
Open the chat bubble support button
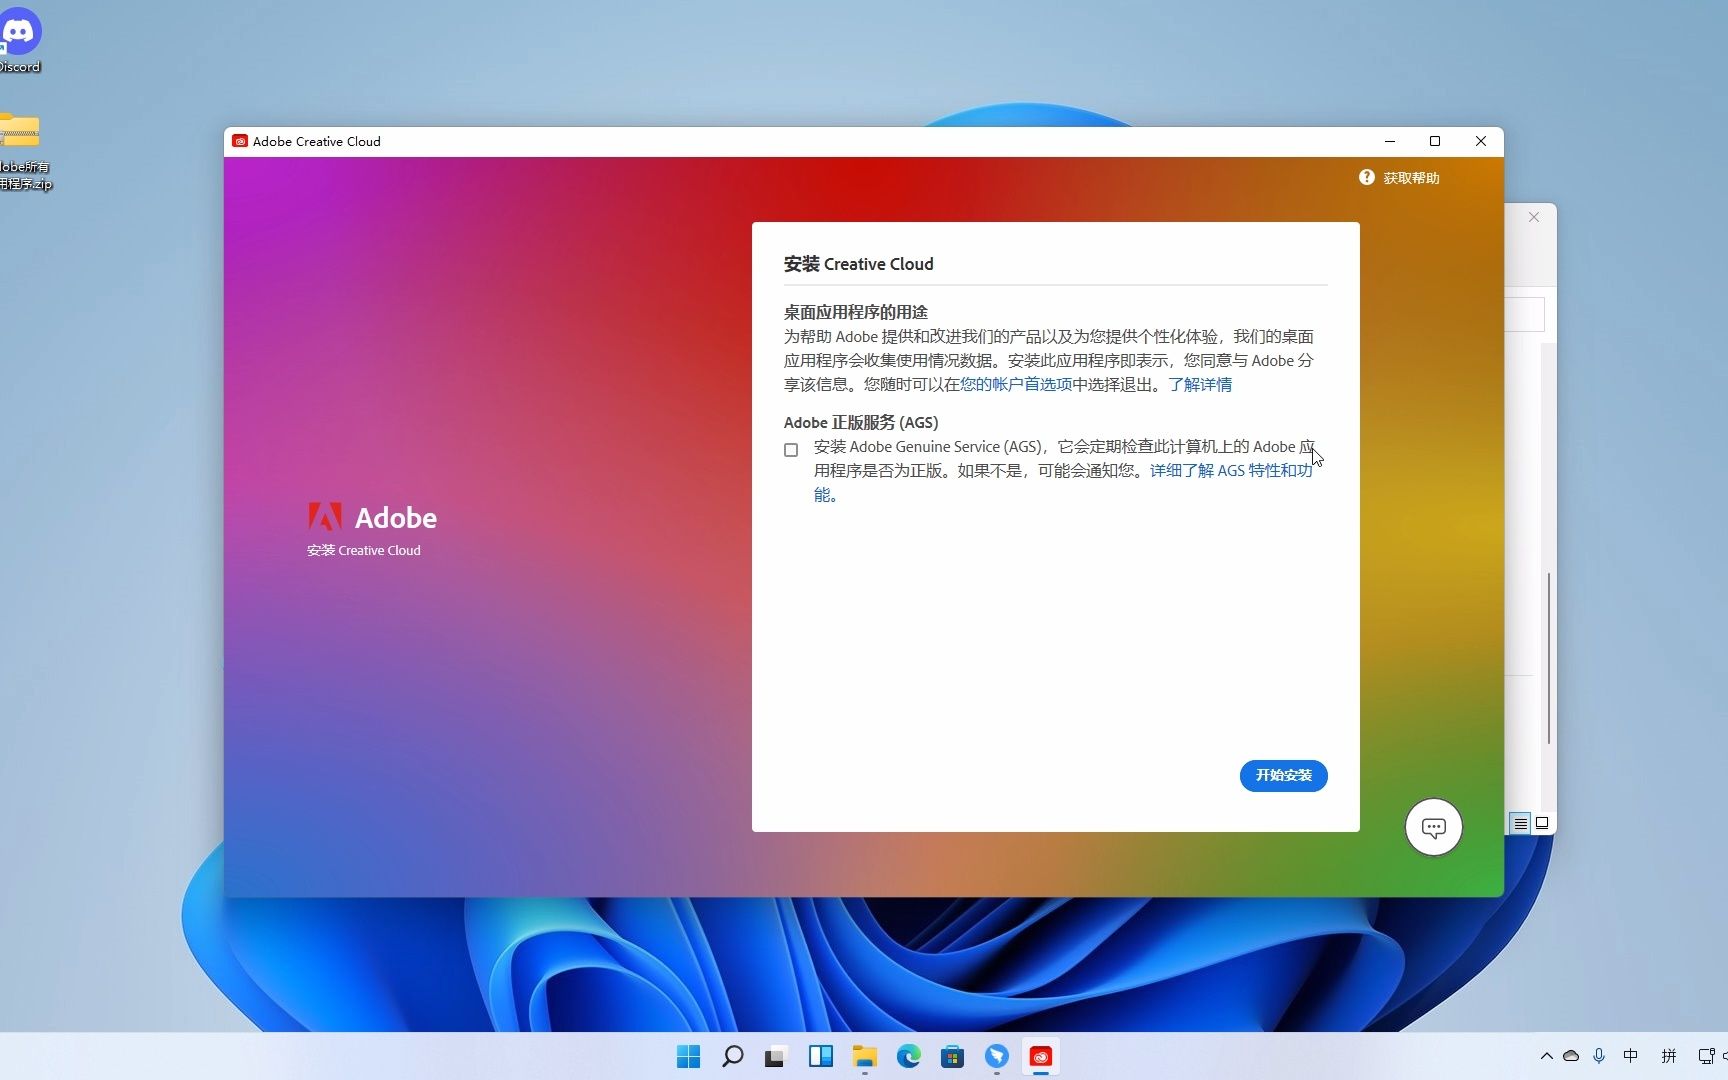(x=1433, y=827)
